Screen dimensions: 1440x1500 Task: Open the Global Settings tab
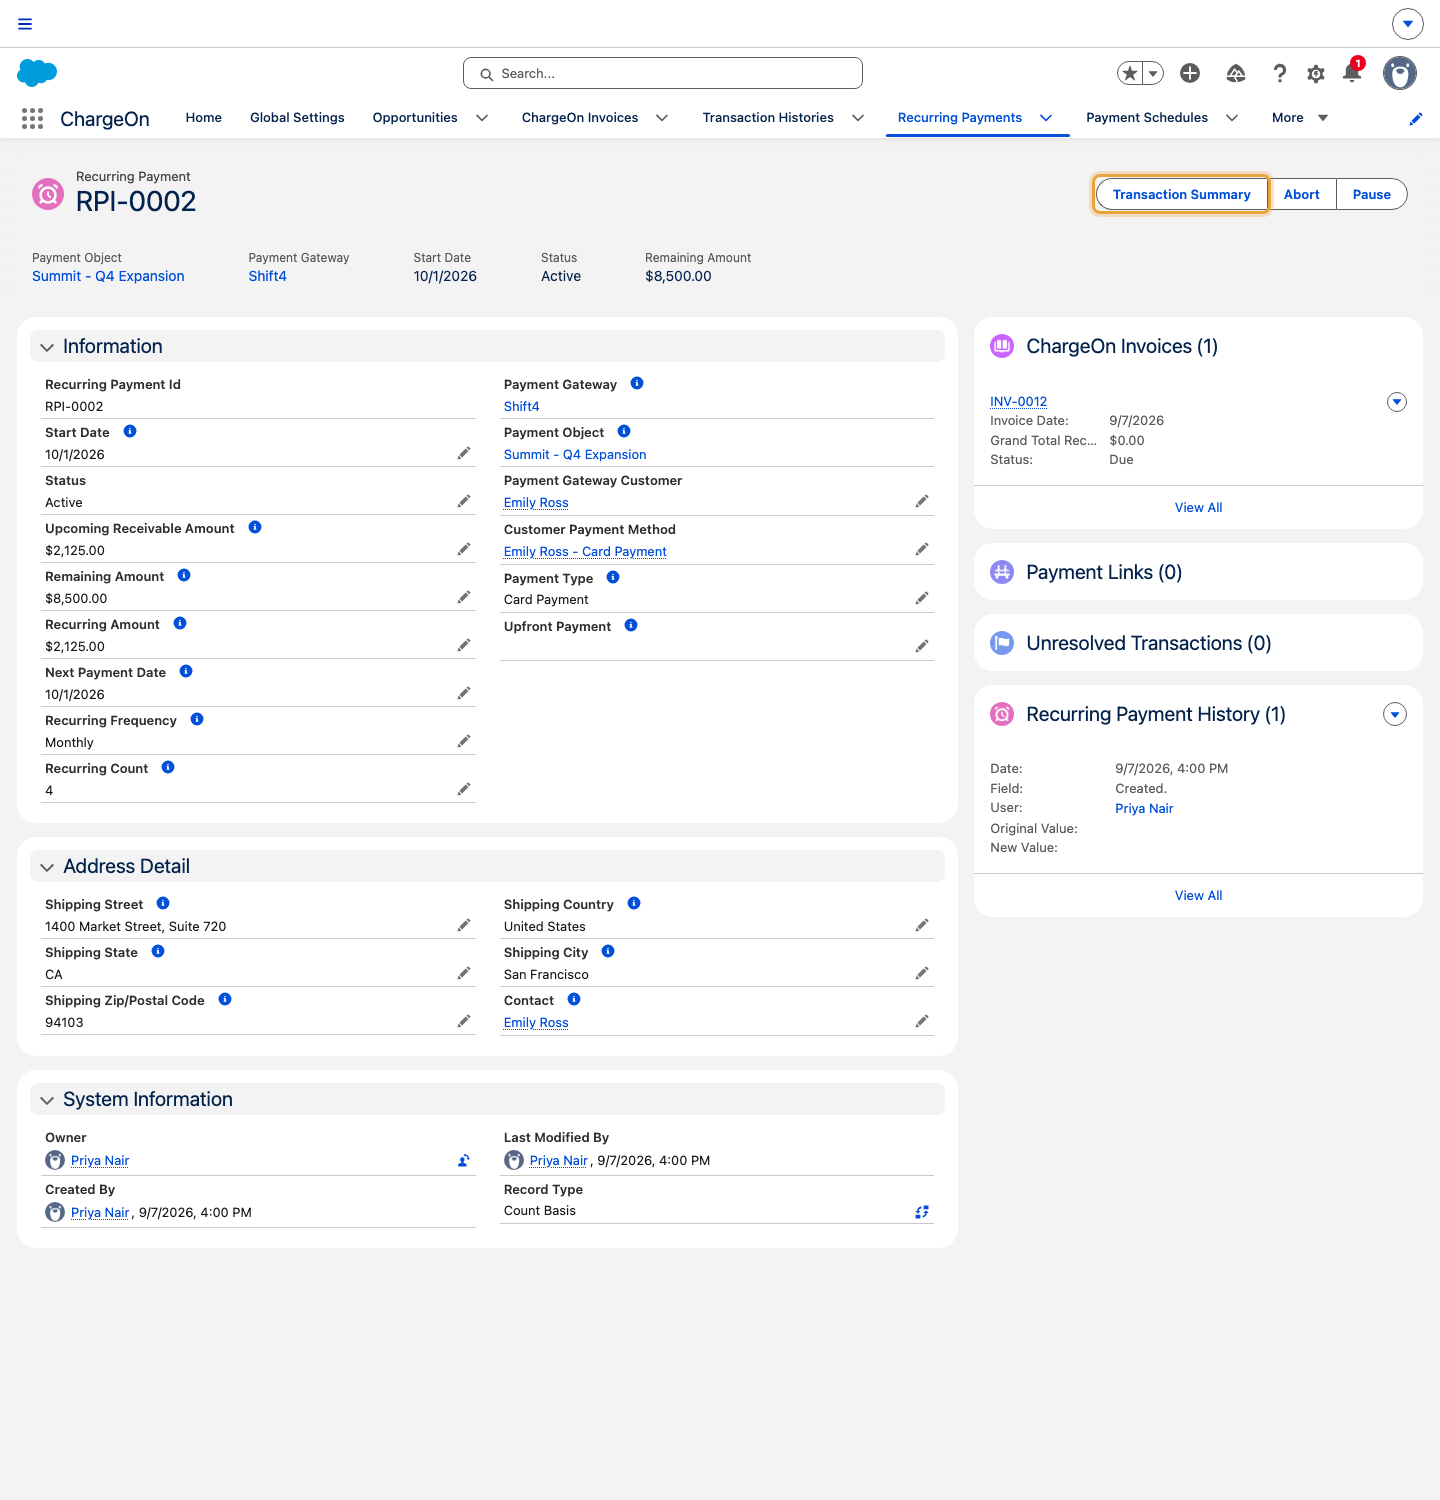pyautogui.click(x=297, y=118)
